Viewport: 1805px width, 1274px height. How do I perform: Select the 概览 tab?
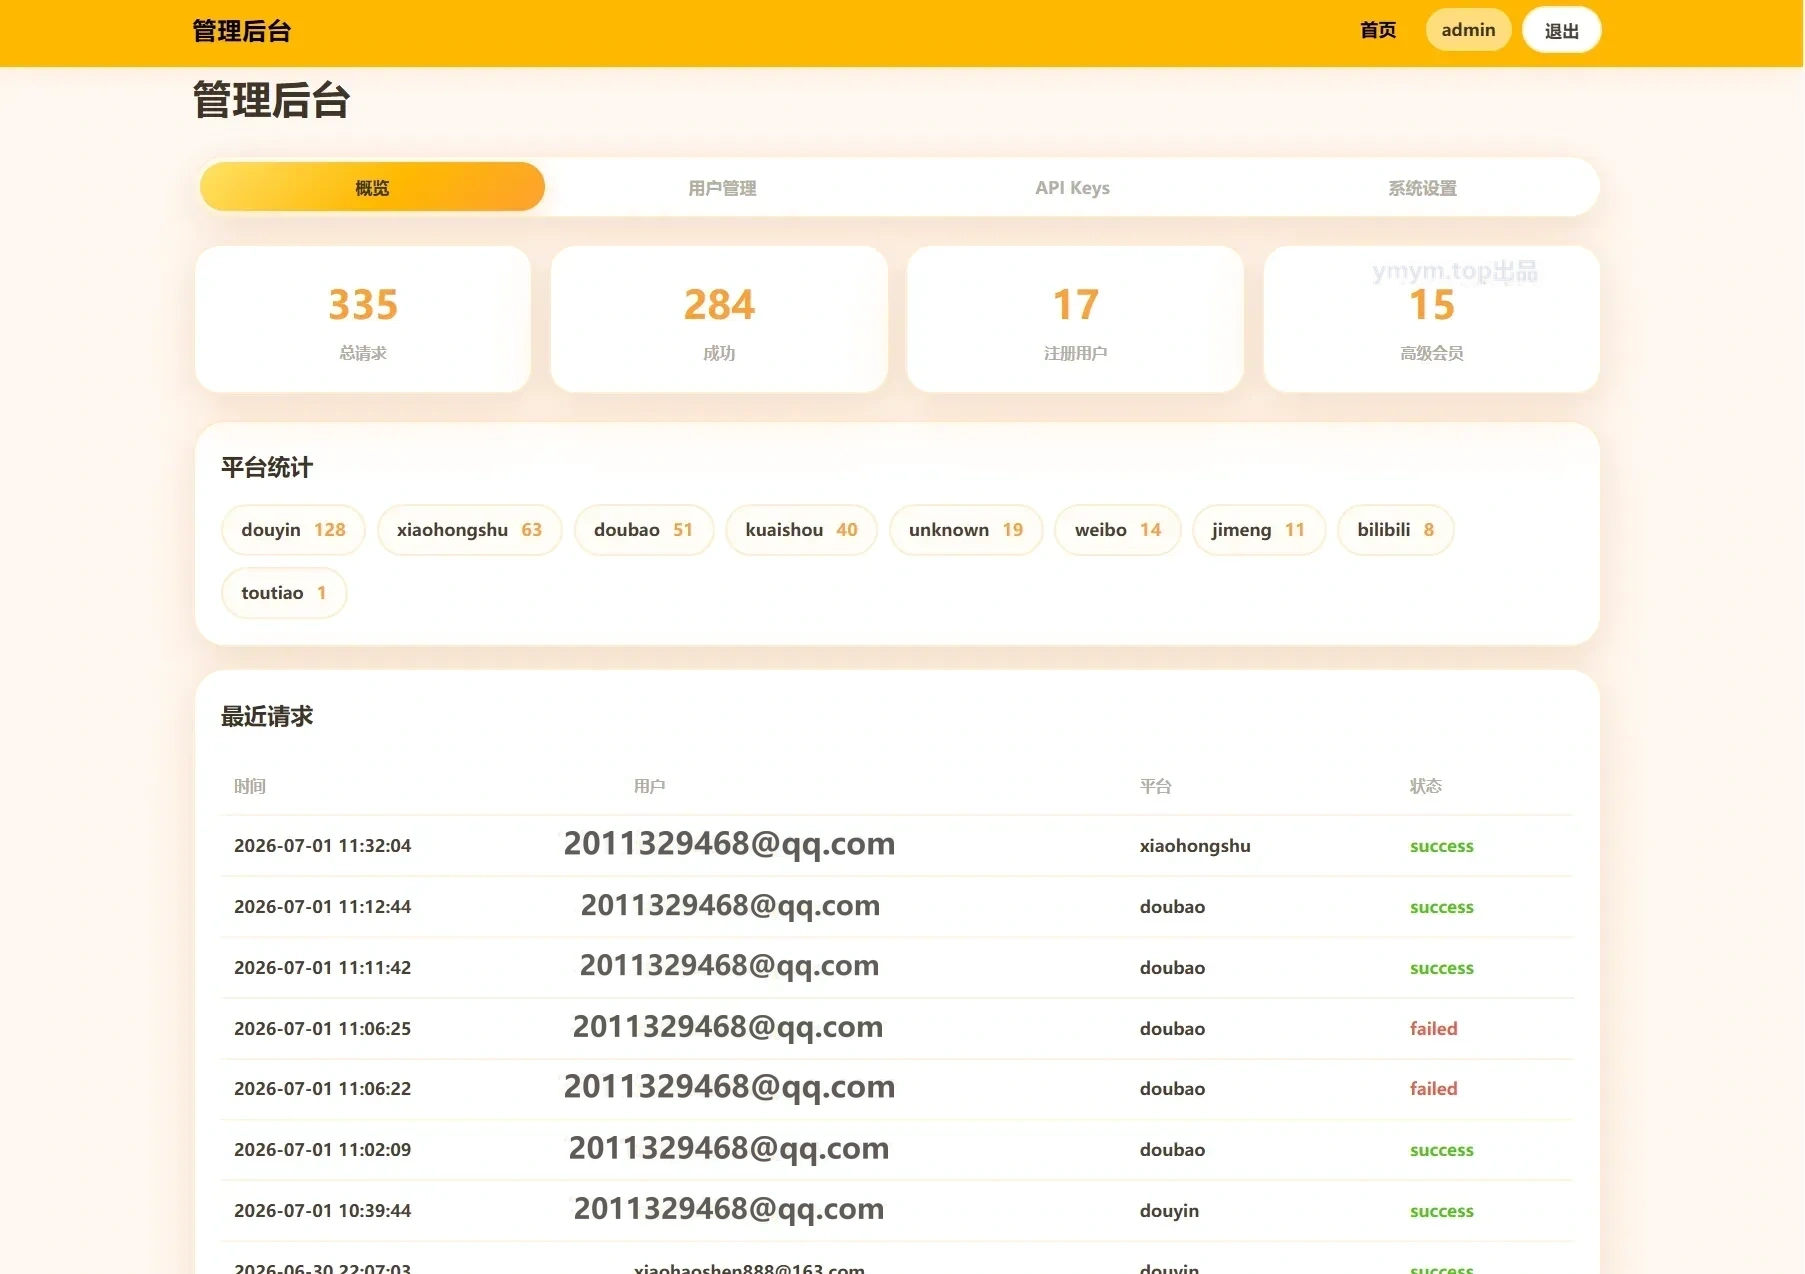click(372, 188)
